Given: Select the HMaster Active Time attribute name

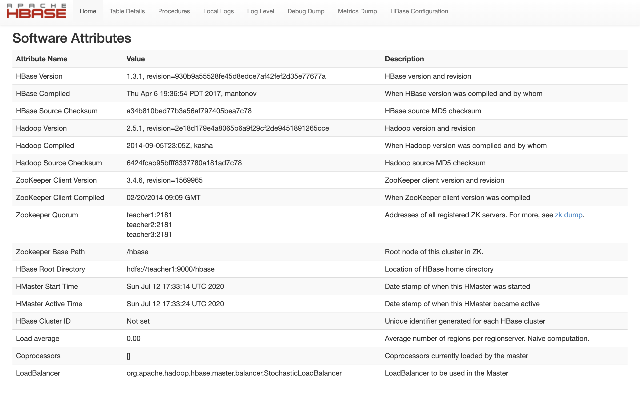Looking at the screenshot, I should pos(49,303).
